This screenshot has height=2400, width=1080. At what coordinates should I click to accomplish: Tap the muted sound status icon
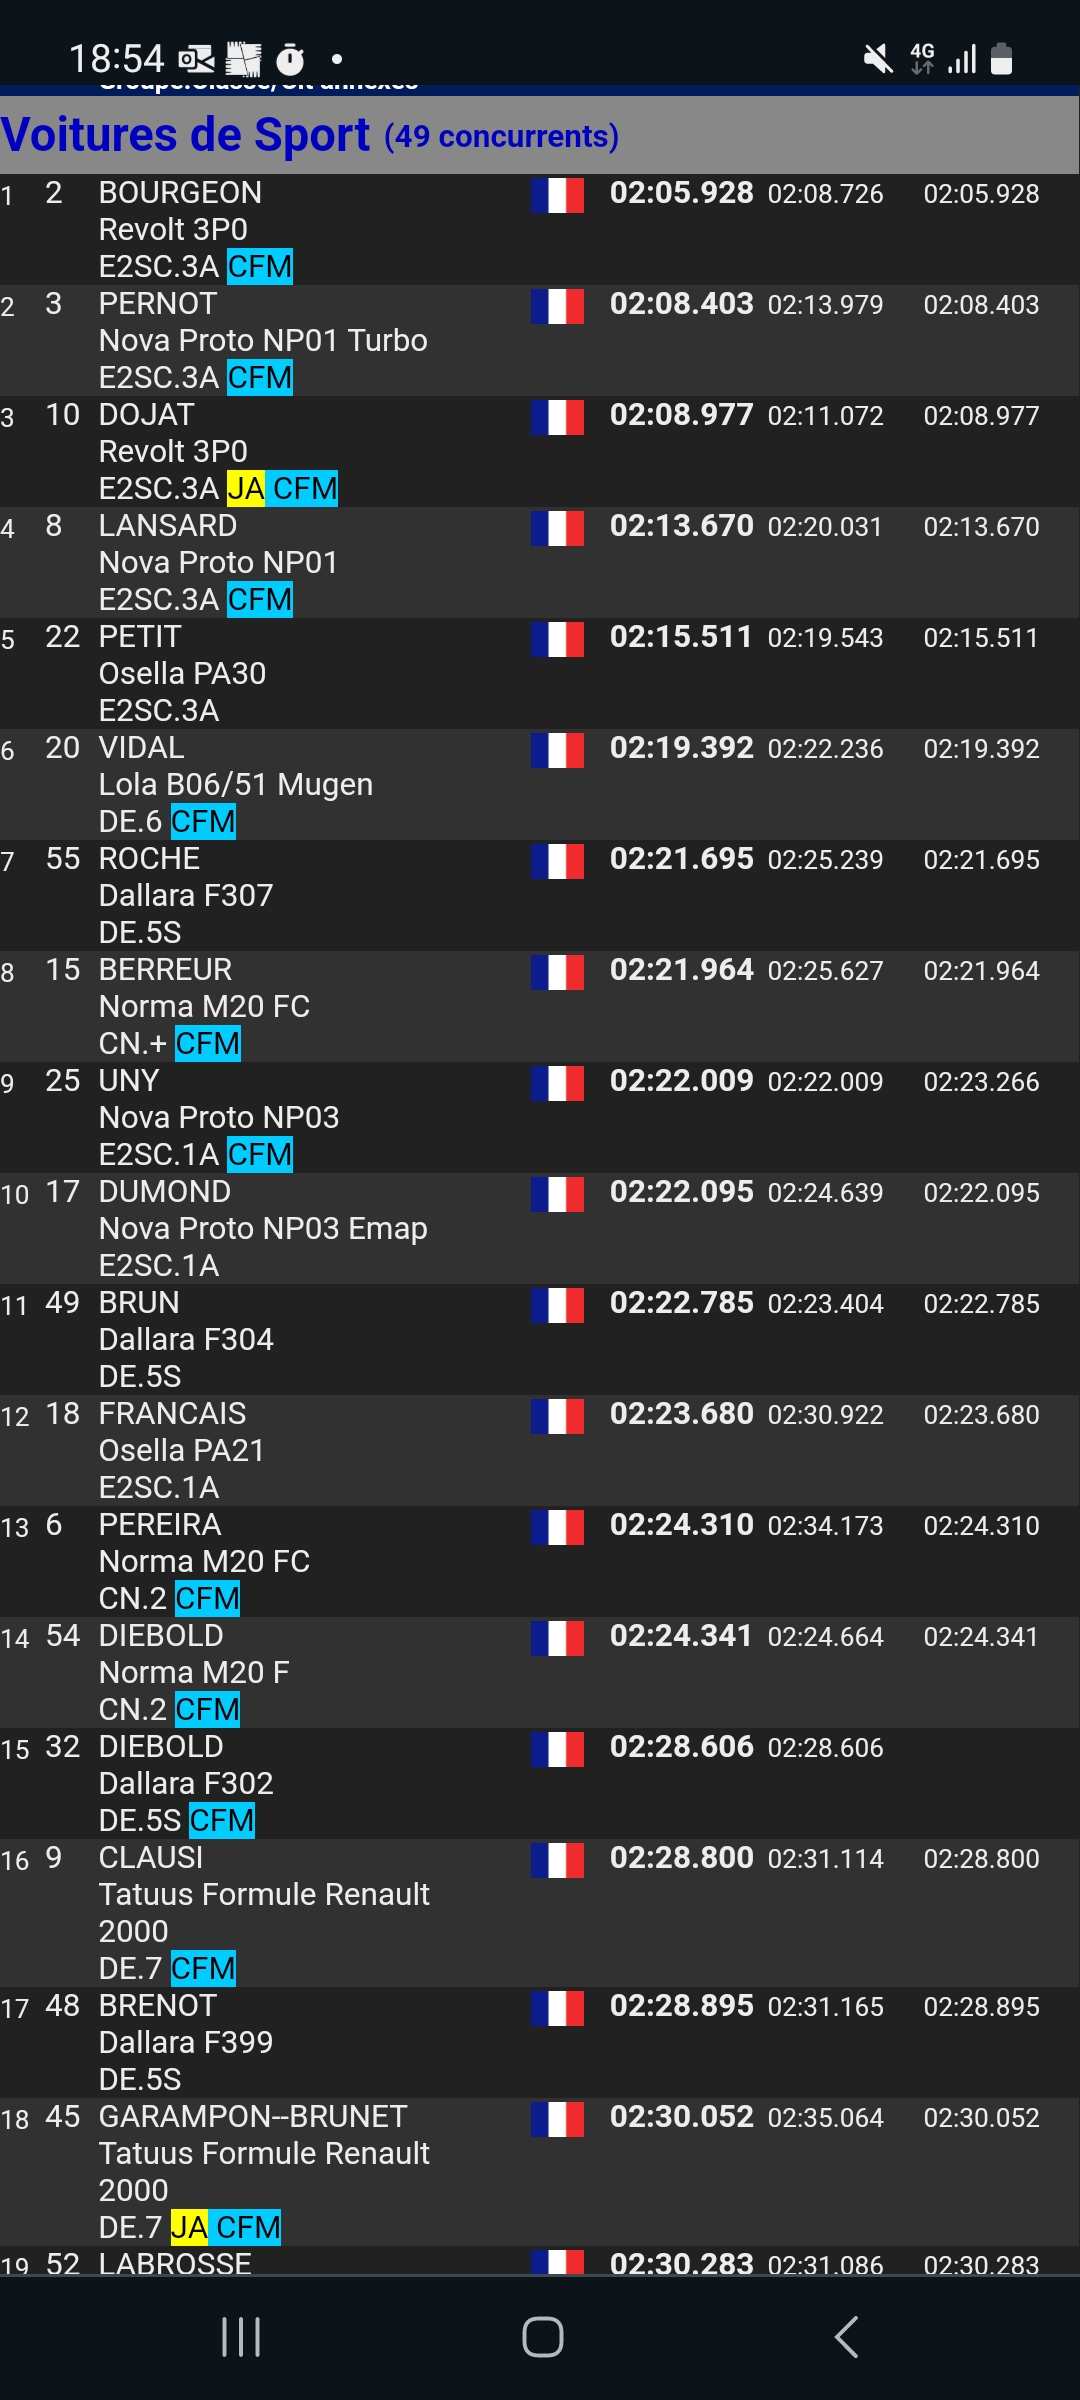coord(878,59)
